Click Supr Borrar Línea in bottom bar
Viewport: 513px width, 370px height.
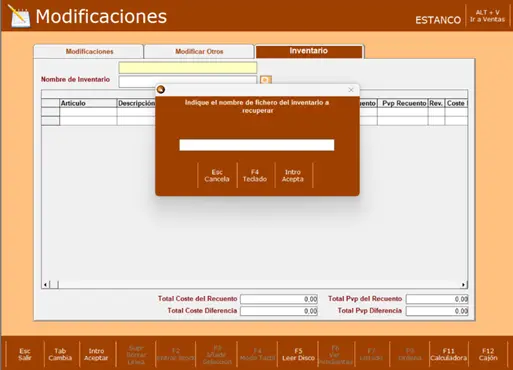coord(136,355)
